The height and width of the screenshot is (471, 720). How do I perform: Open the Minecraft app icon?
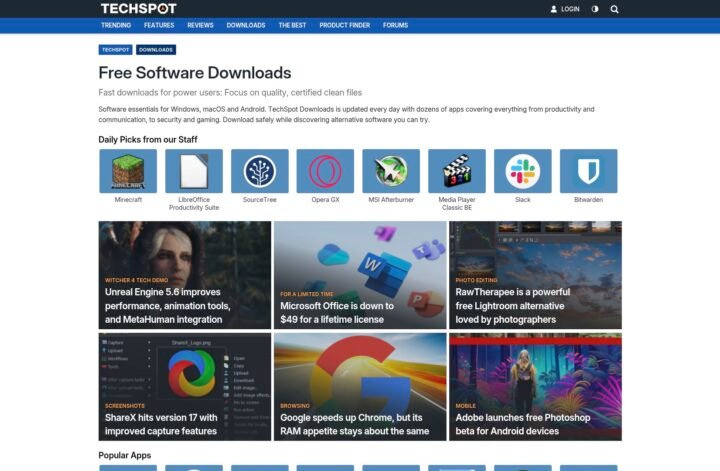128,171
